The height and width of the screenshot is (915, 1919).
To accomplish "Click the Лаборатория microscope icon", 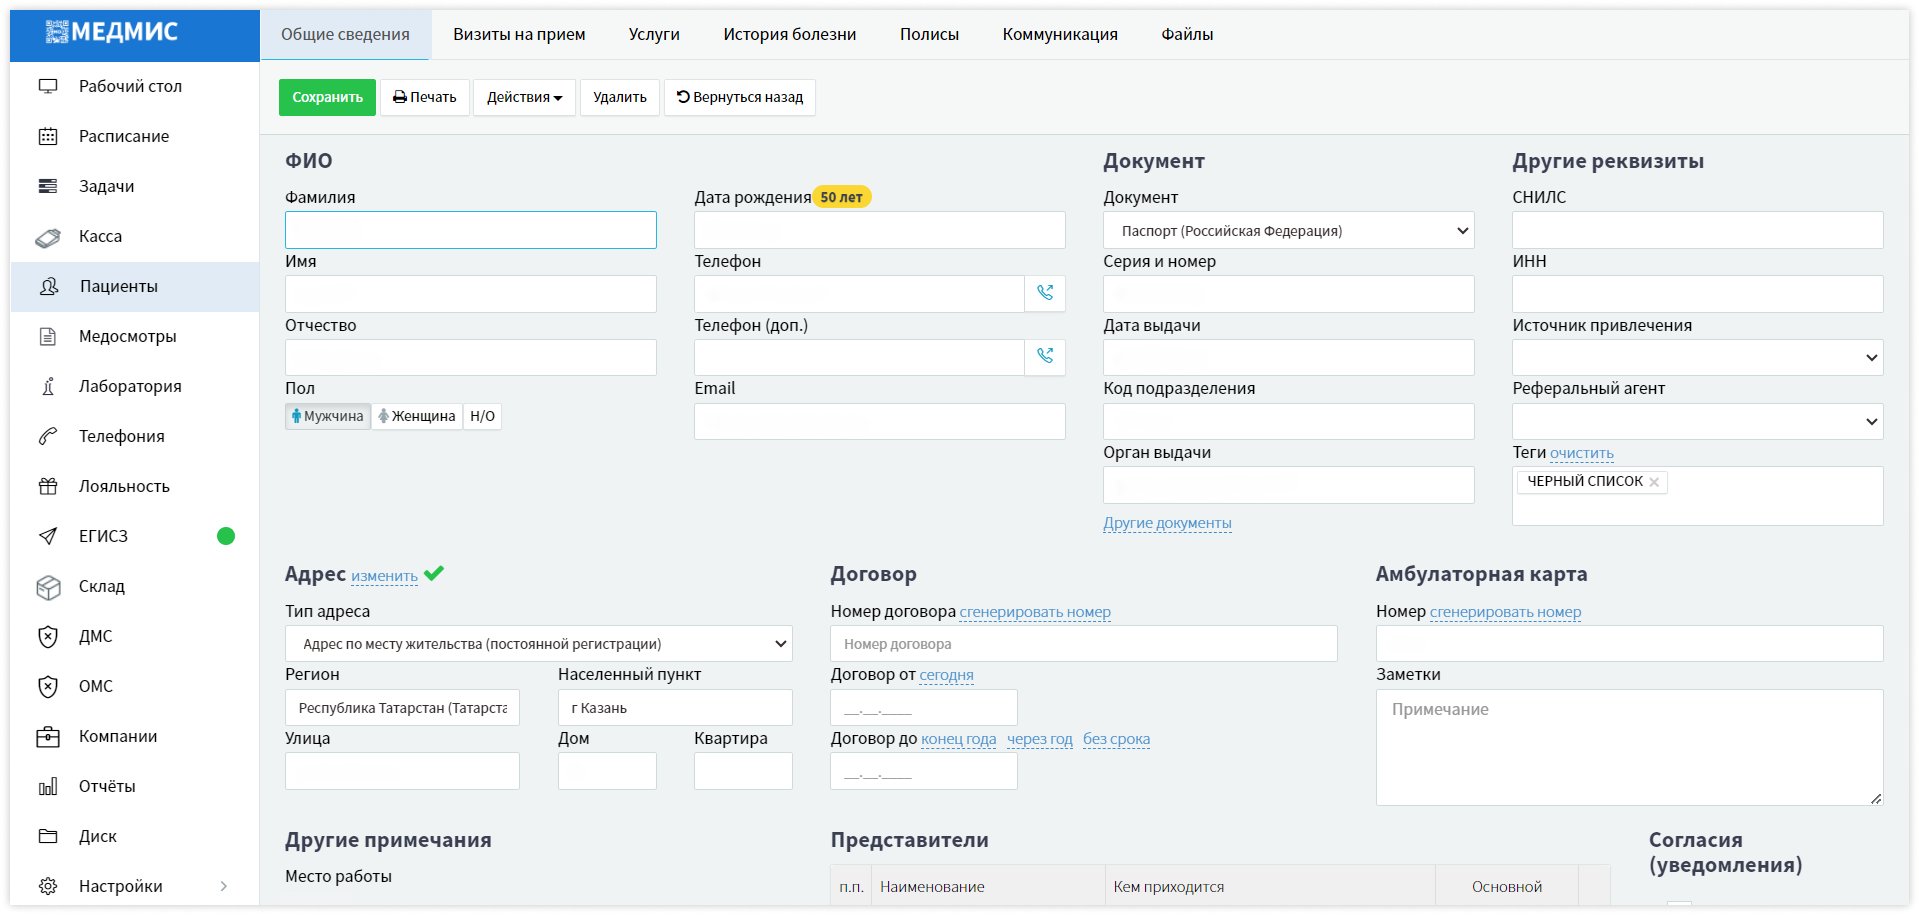I will (x=48, y=387).
